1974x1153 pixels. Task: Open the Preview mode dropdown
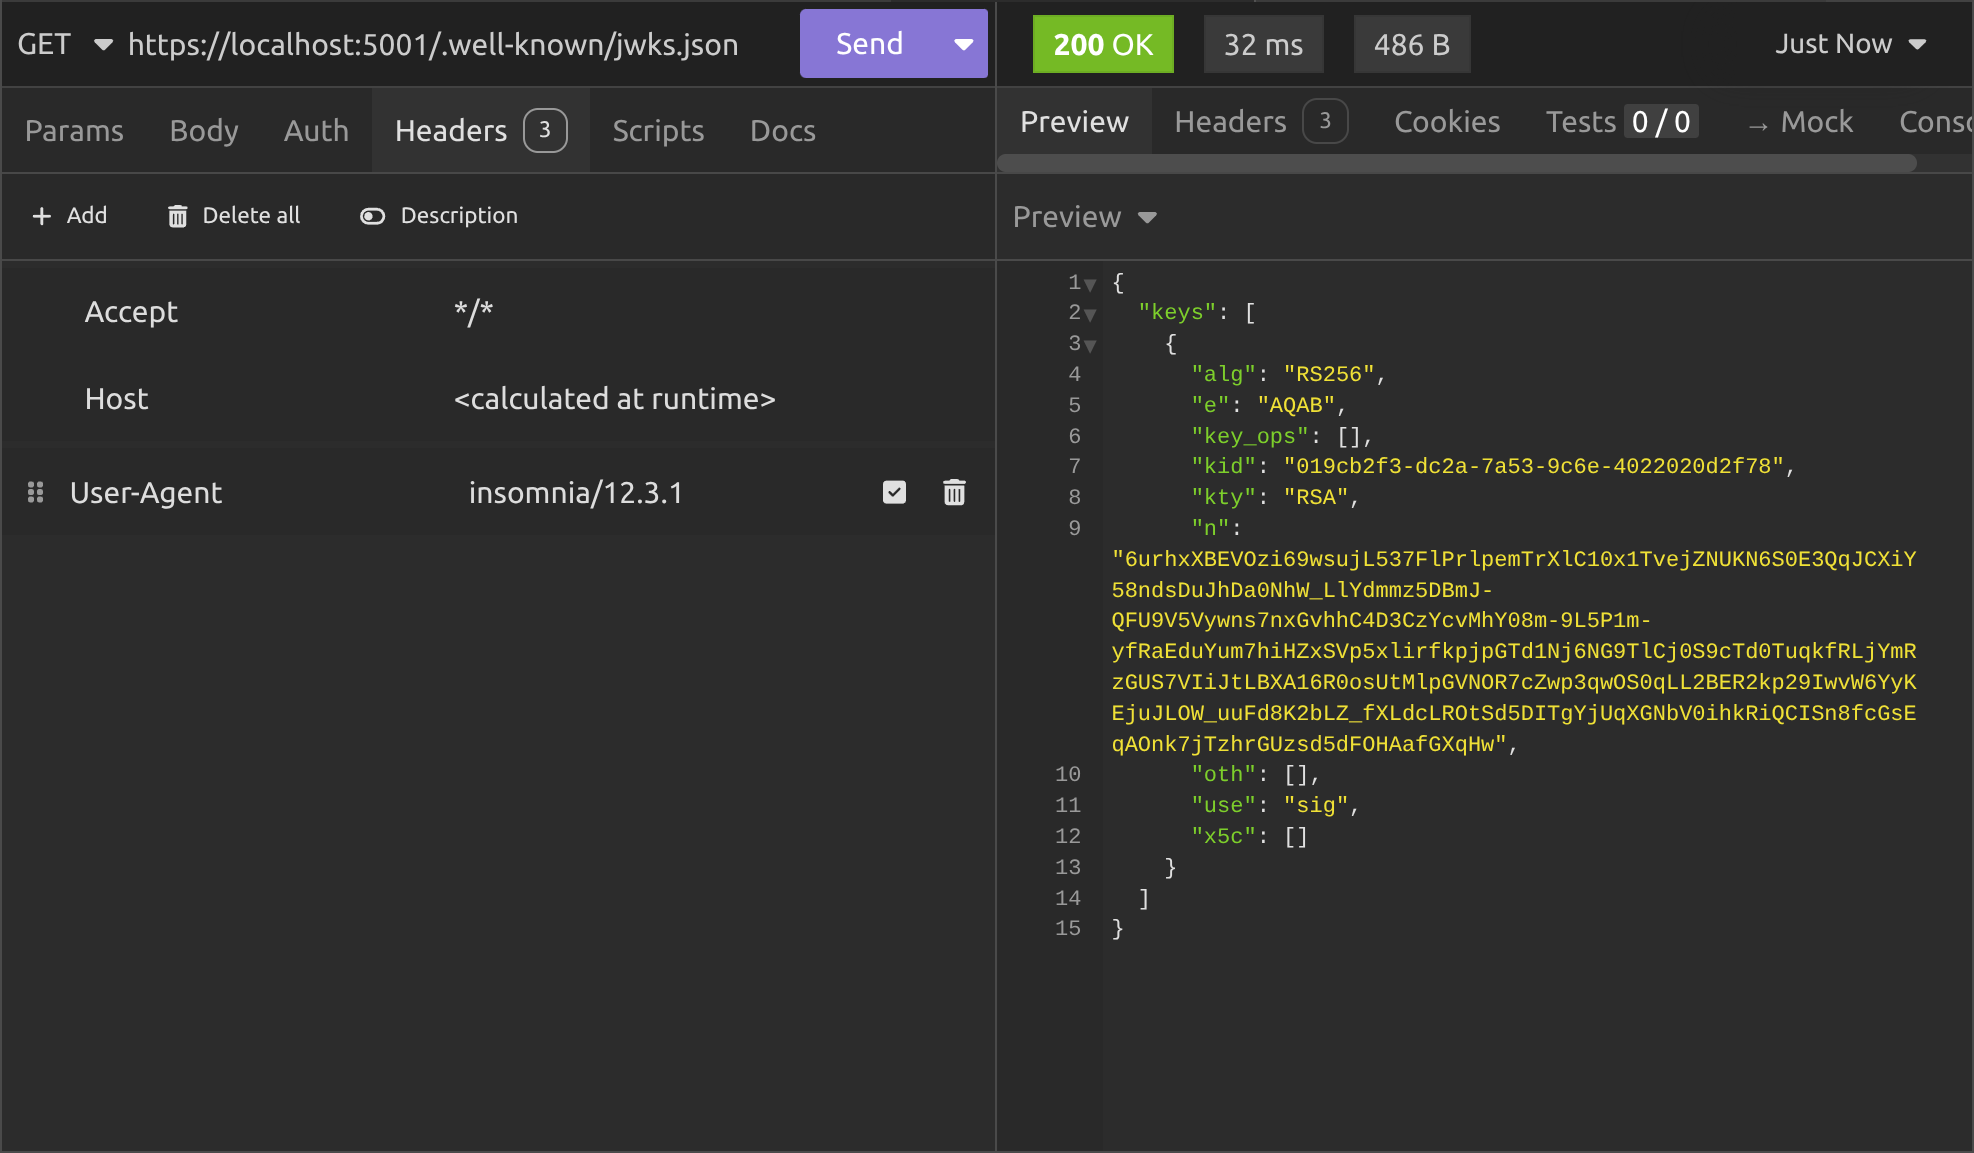click(x=1147, y=217)
